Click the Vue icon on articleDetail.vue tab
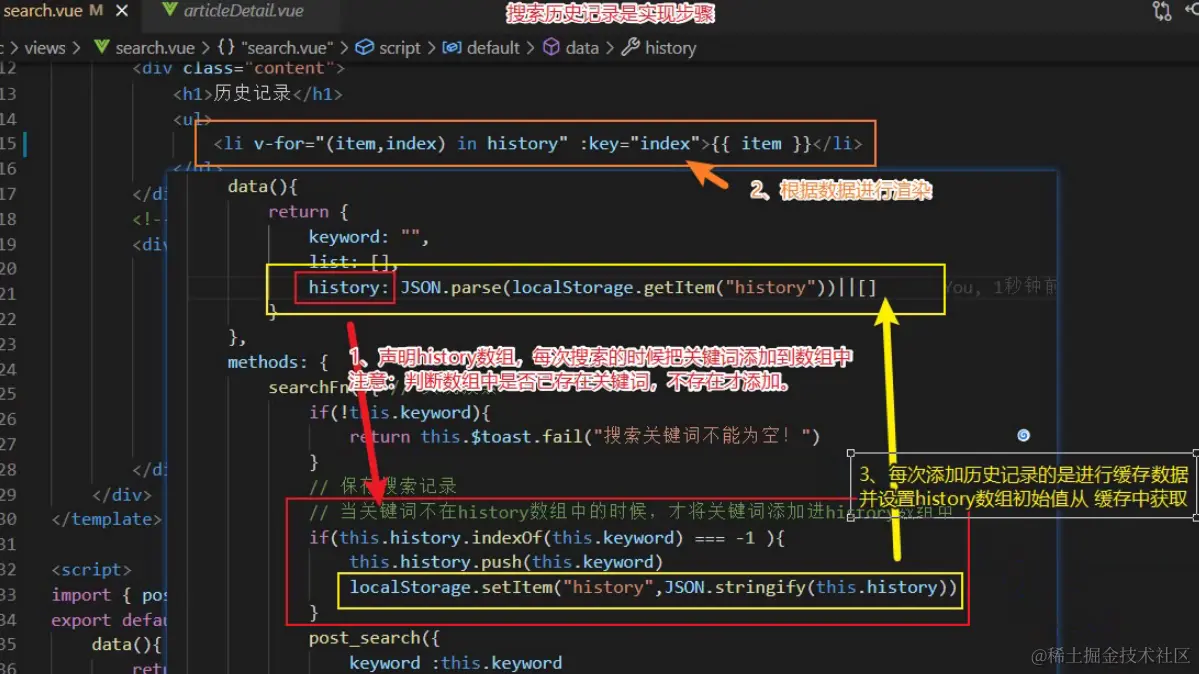 (x=170, y=10)
